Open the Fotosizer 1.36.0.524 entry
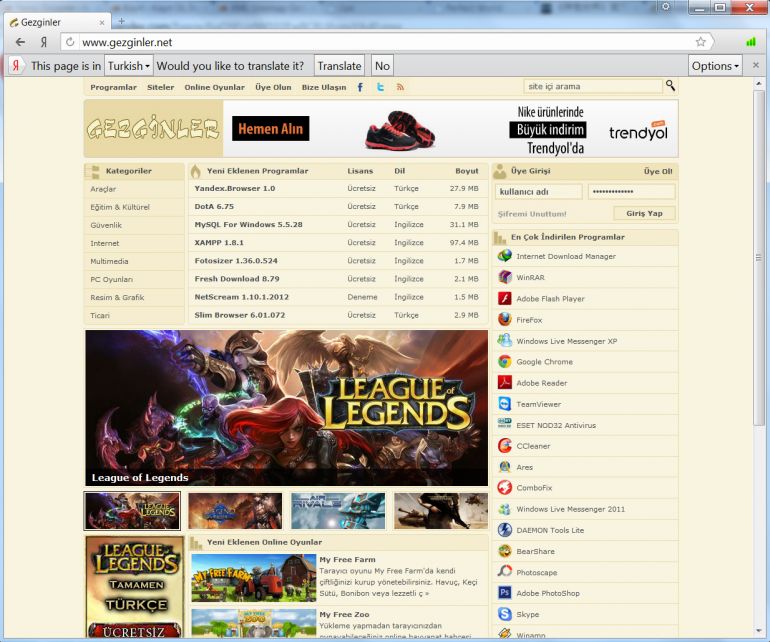This screenshot has width=770, height=642. (236, 261)
